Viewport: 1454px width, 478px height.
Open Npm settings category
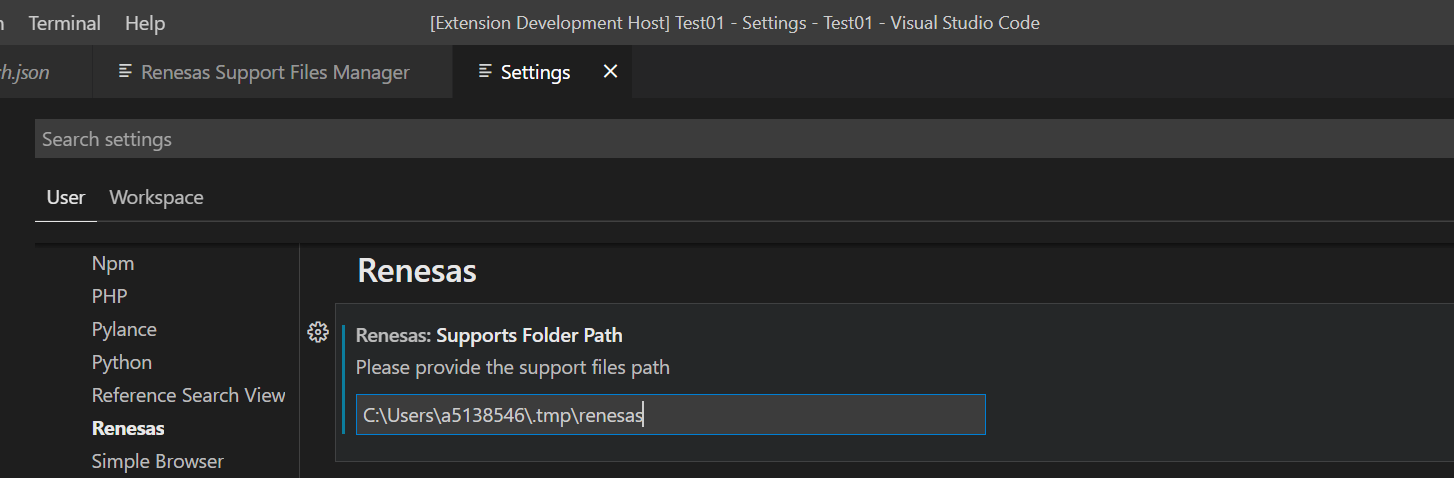coord(113,263)
